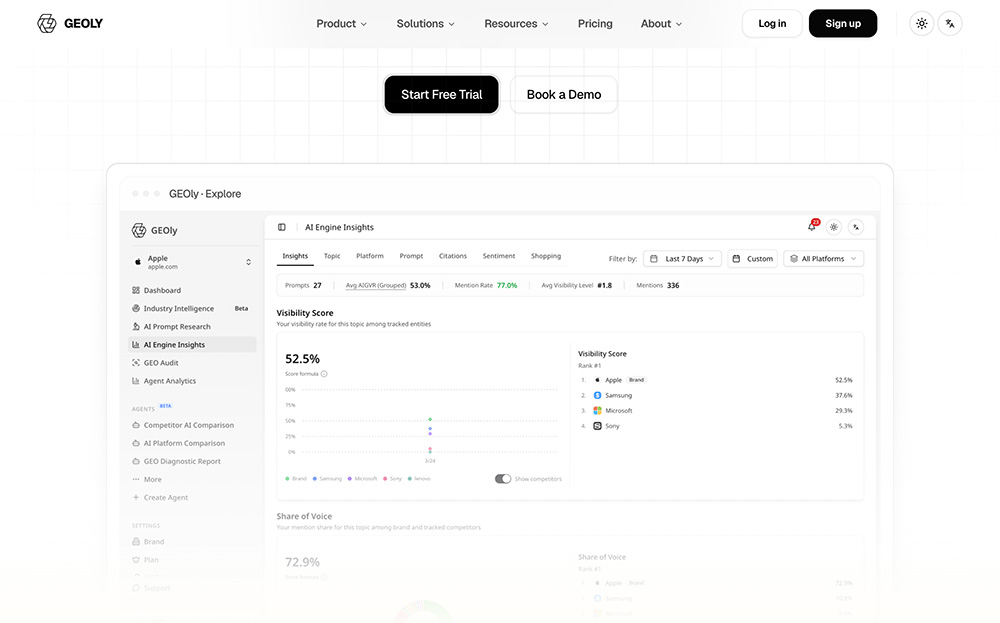Switch to the Prompt tab
Screen dimensions: 1000x623
tap(411, 256)
